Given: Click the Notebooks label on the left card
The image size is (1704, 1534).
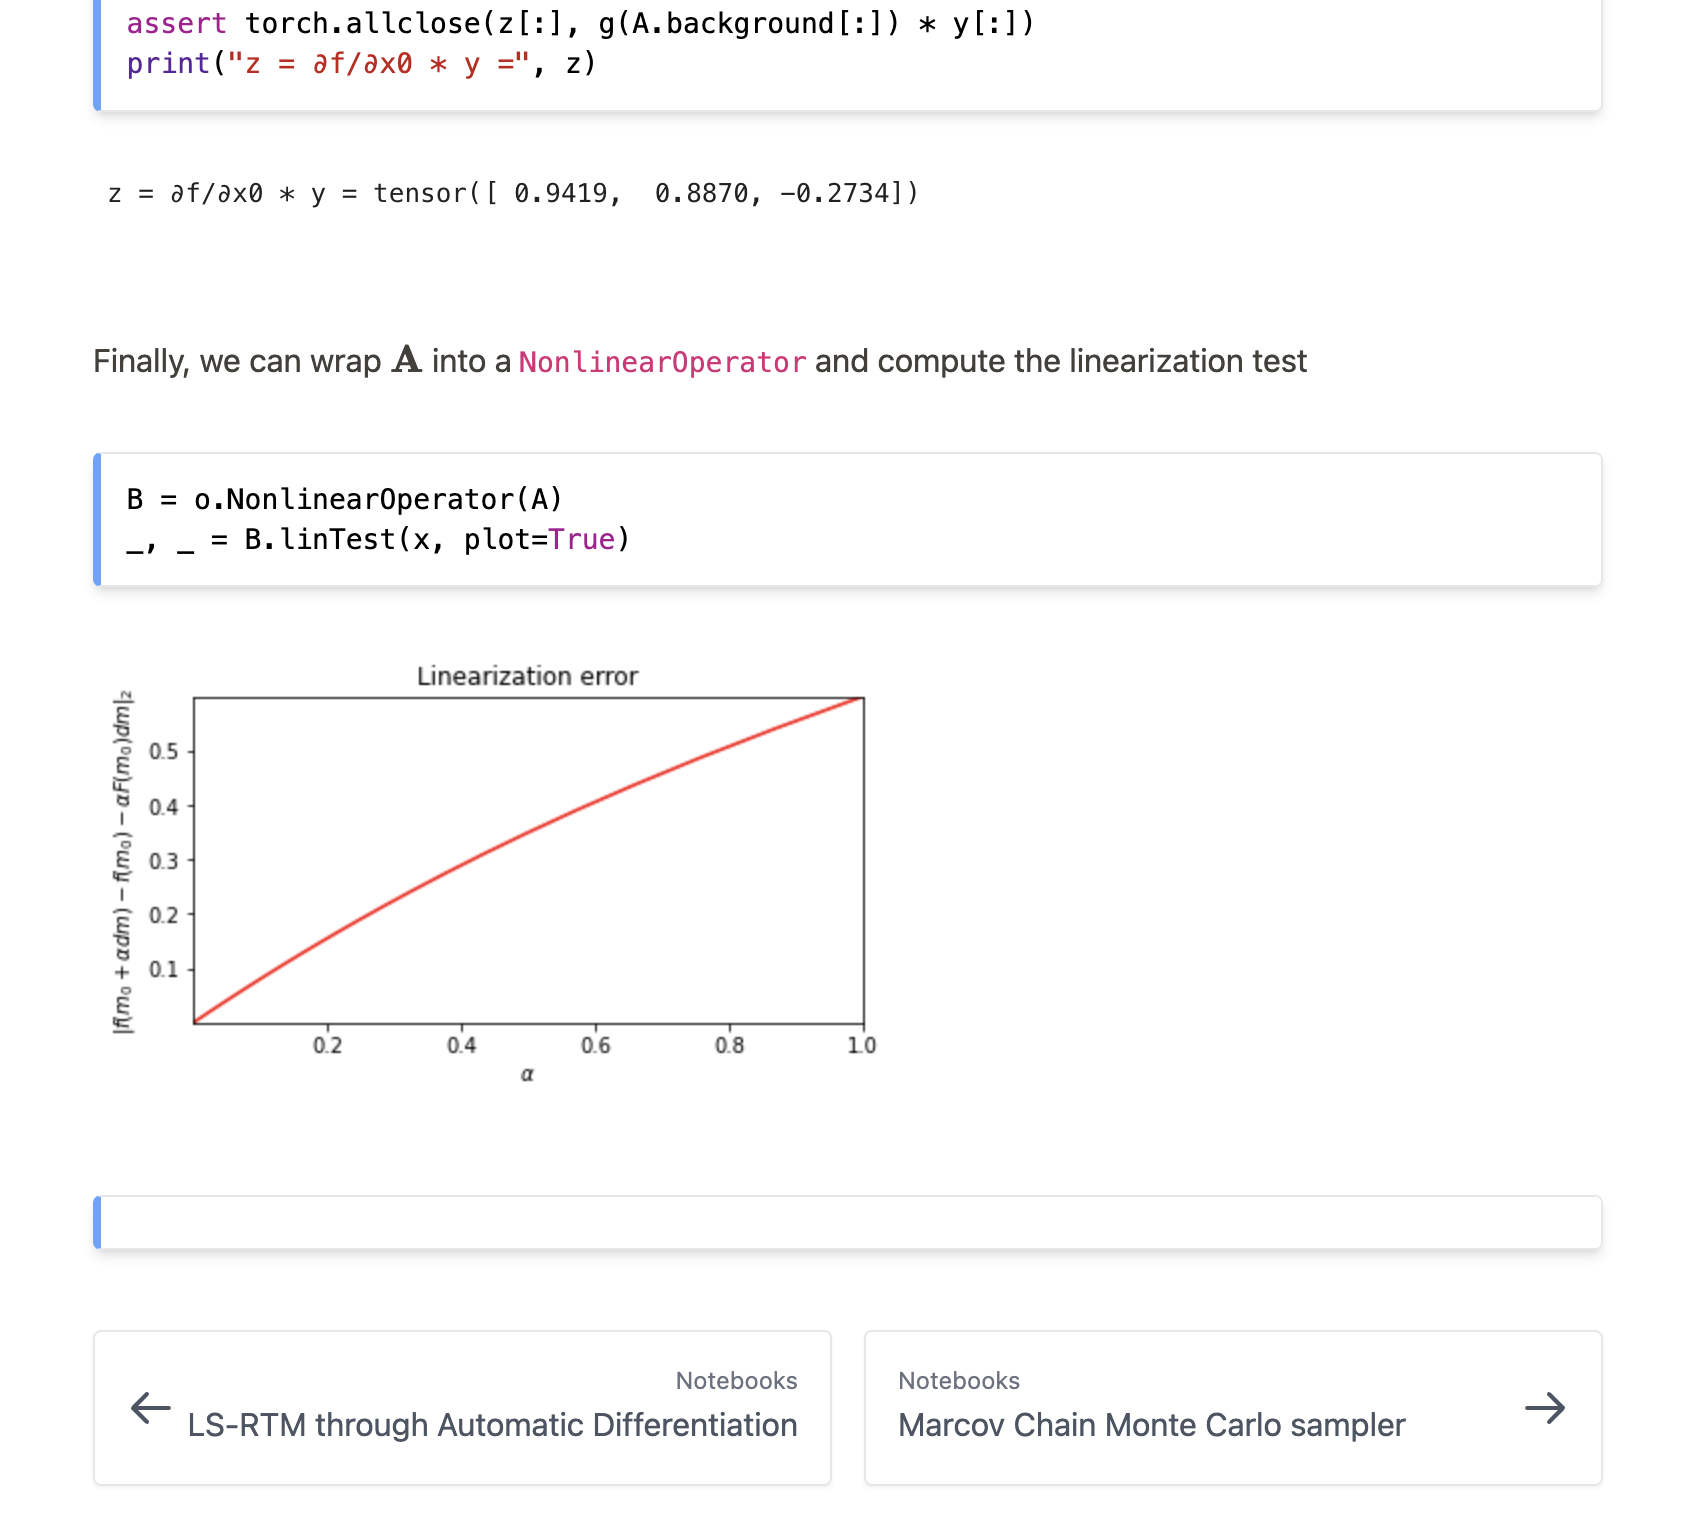Looking at the screenshot, I should 736,1380.
